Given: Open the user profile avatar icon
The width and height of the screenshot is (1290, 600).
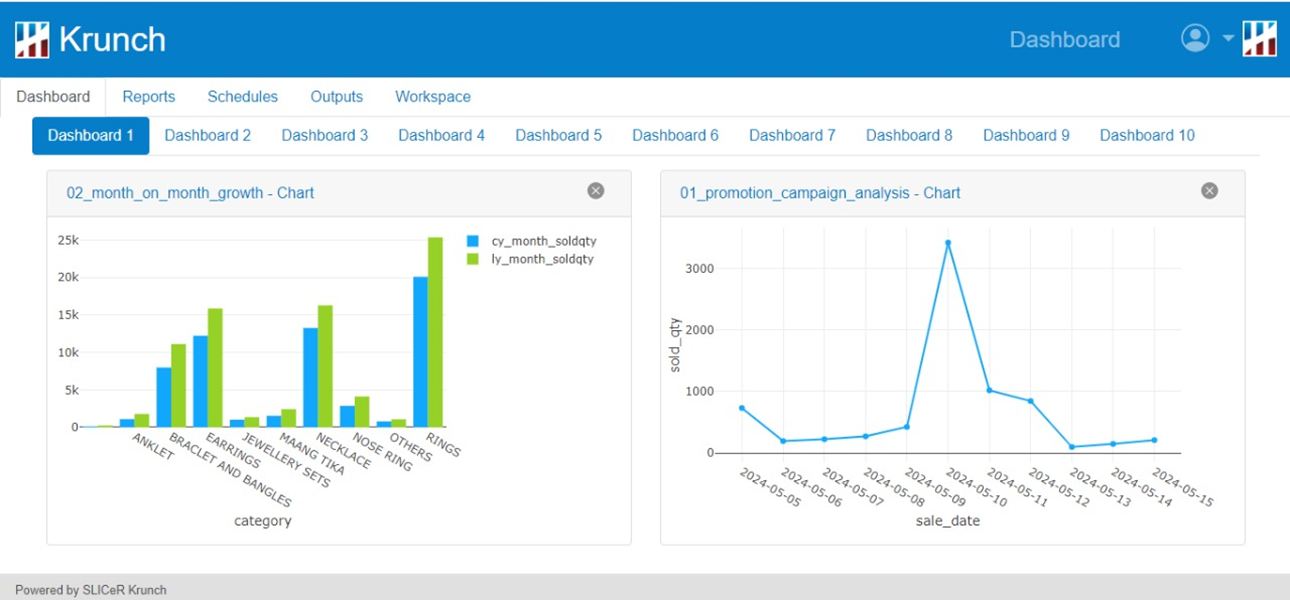Looking at the screenshot, I should (1195, 38).
